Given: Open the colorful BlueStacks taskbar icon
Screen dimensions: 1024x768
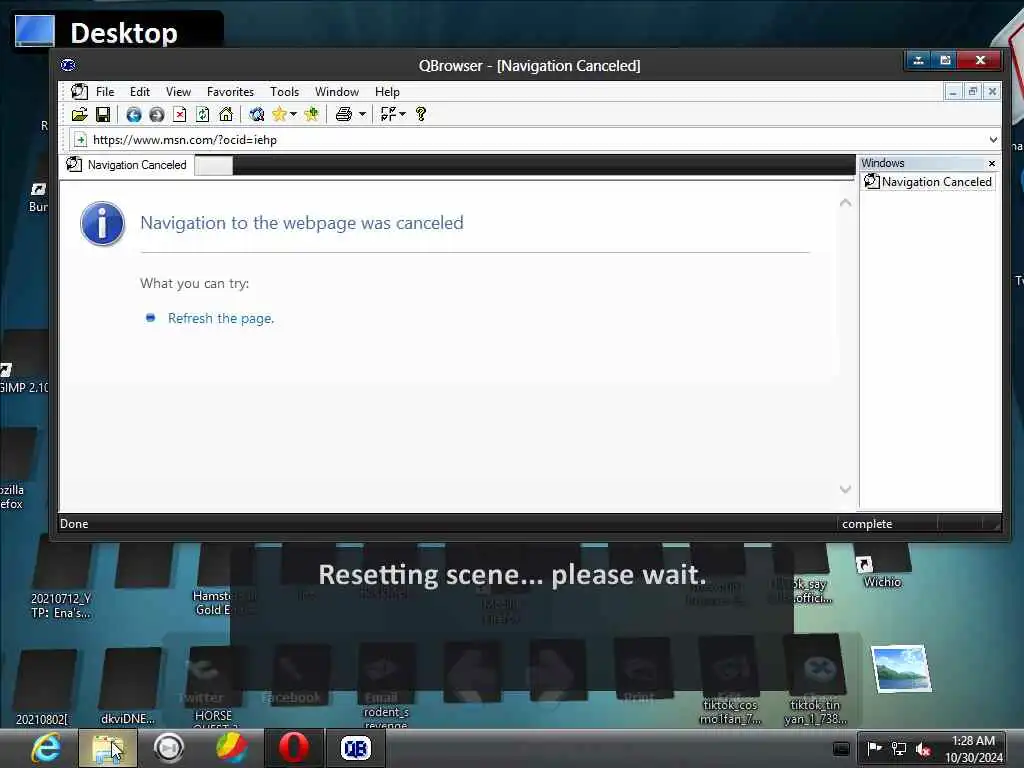Looking at the screenshot, I should tap(231, 748).
